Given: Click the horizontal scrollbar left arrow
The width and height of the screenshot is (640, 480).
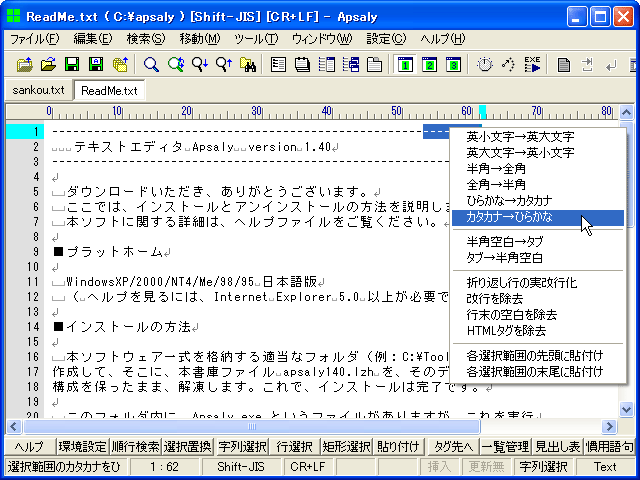Looking at the screenshot, I should click(x=14, y=427).
